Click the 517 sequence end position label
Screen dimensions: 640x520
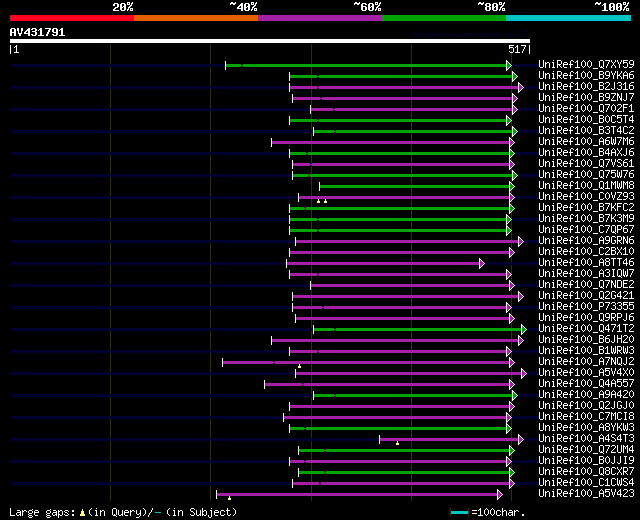click(517, 49)
